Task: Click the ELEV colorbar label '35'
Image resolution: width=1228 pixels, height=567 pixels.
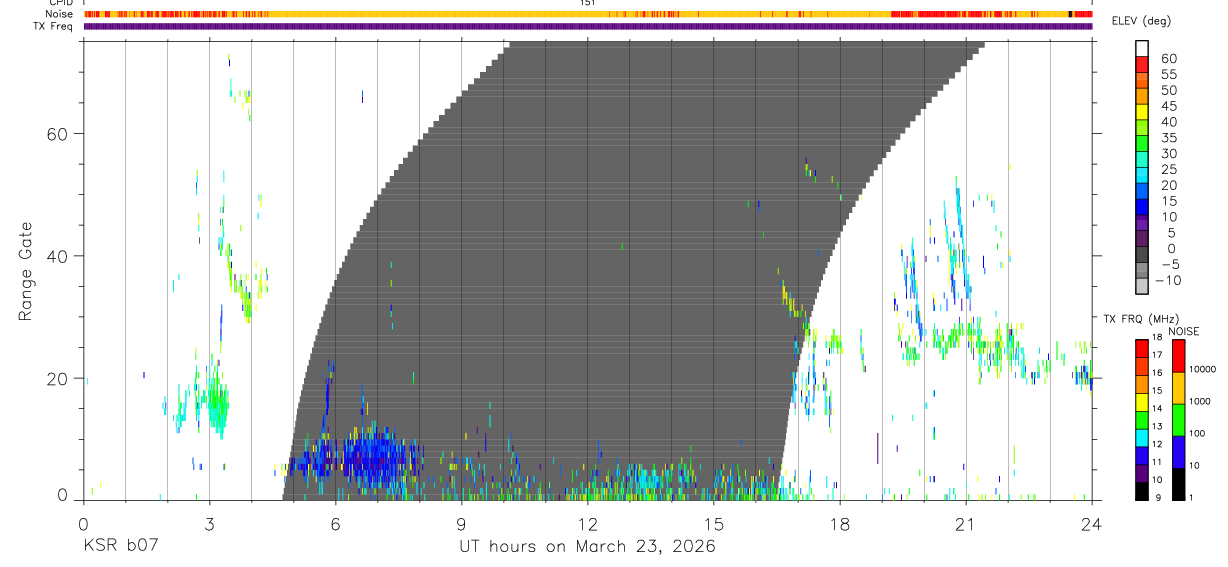Action: 1167,138
